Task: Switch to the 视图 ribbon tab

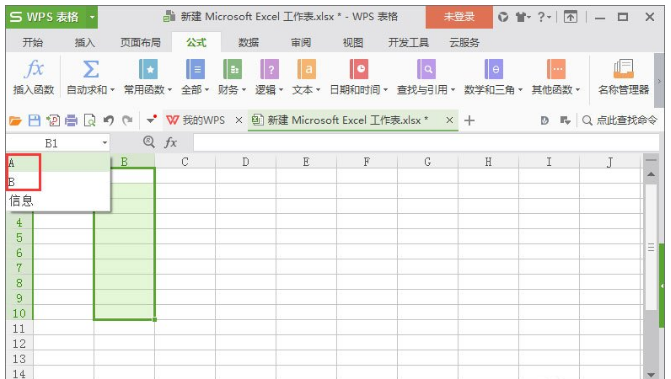Action: [353, 42]
